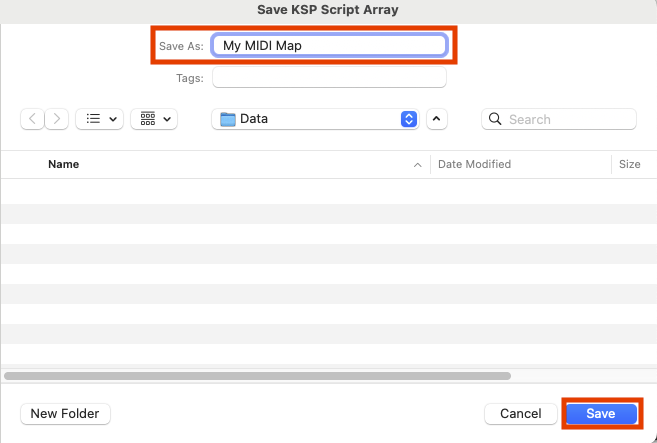Click Save to store My MIDI Map
Screen dimensions: 657x443
(x=600, y=413)
